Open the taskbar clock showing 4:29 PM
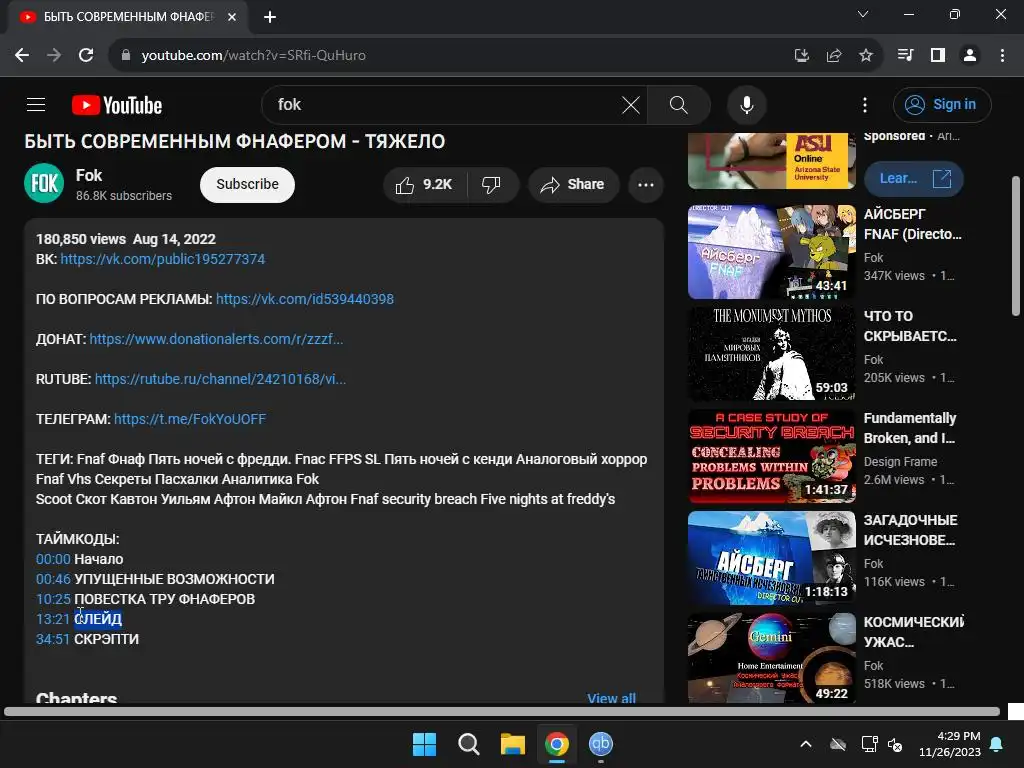 pos(950,744)
